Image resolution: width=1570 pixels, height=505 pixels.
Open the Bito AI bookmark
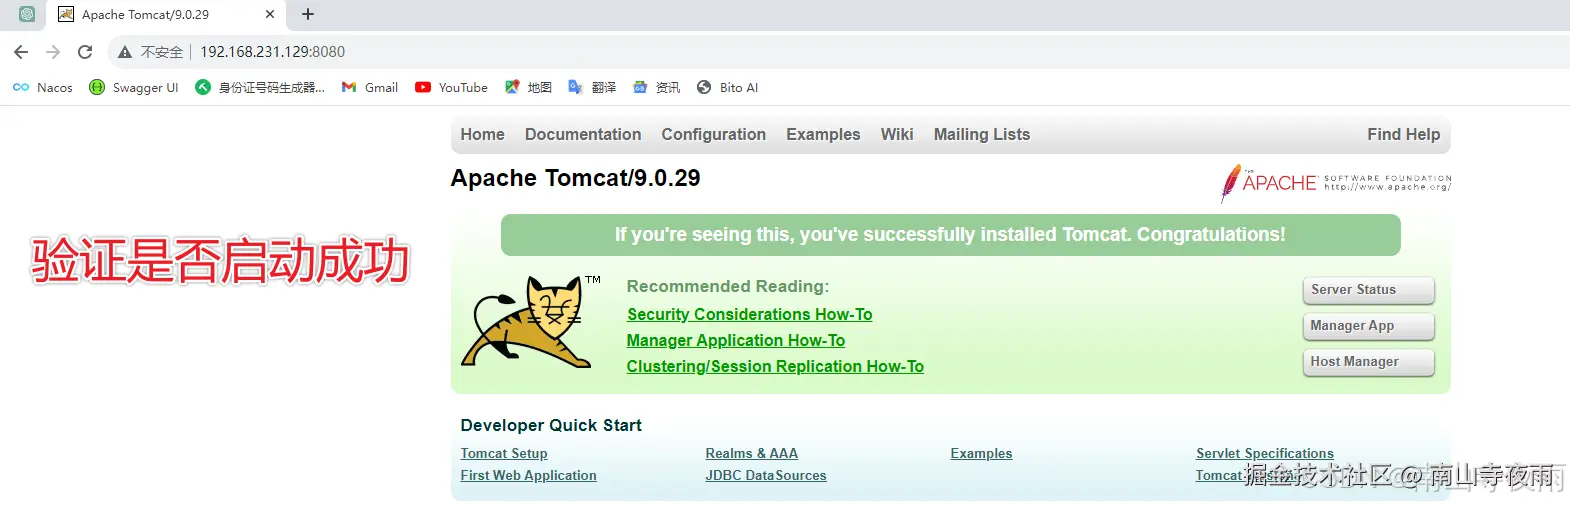point(727,87)
